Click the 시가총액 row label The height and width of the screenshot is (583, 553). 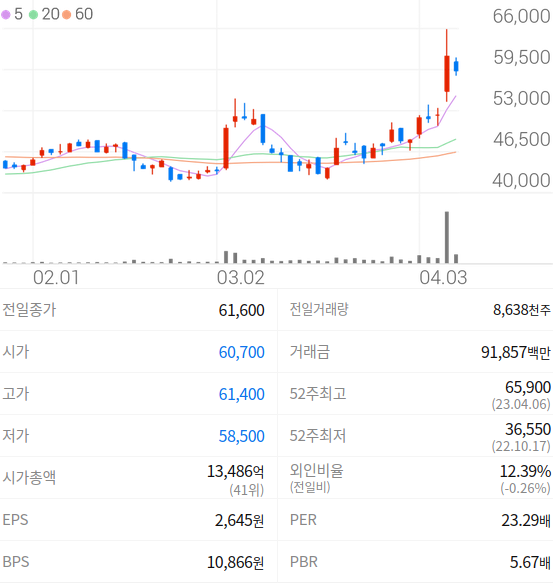coord(29,478)
